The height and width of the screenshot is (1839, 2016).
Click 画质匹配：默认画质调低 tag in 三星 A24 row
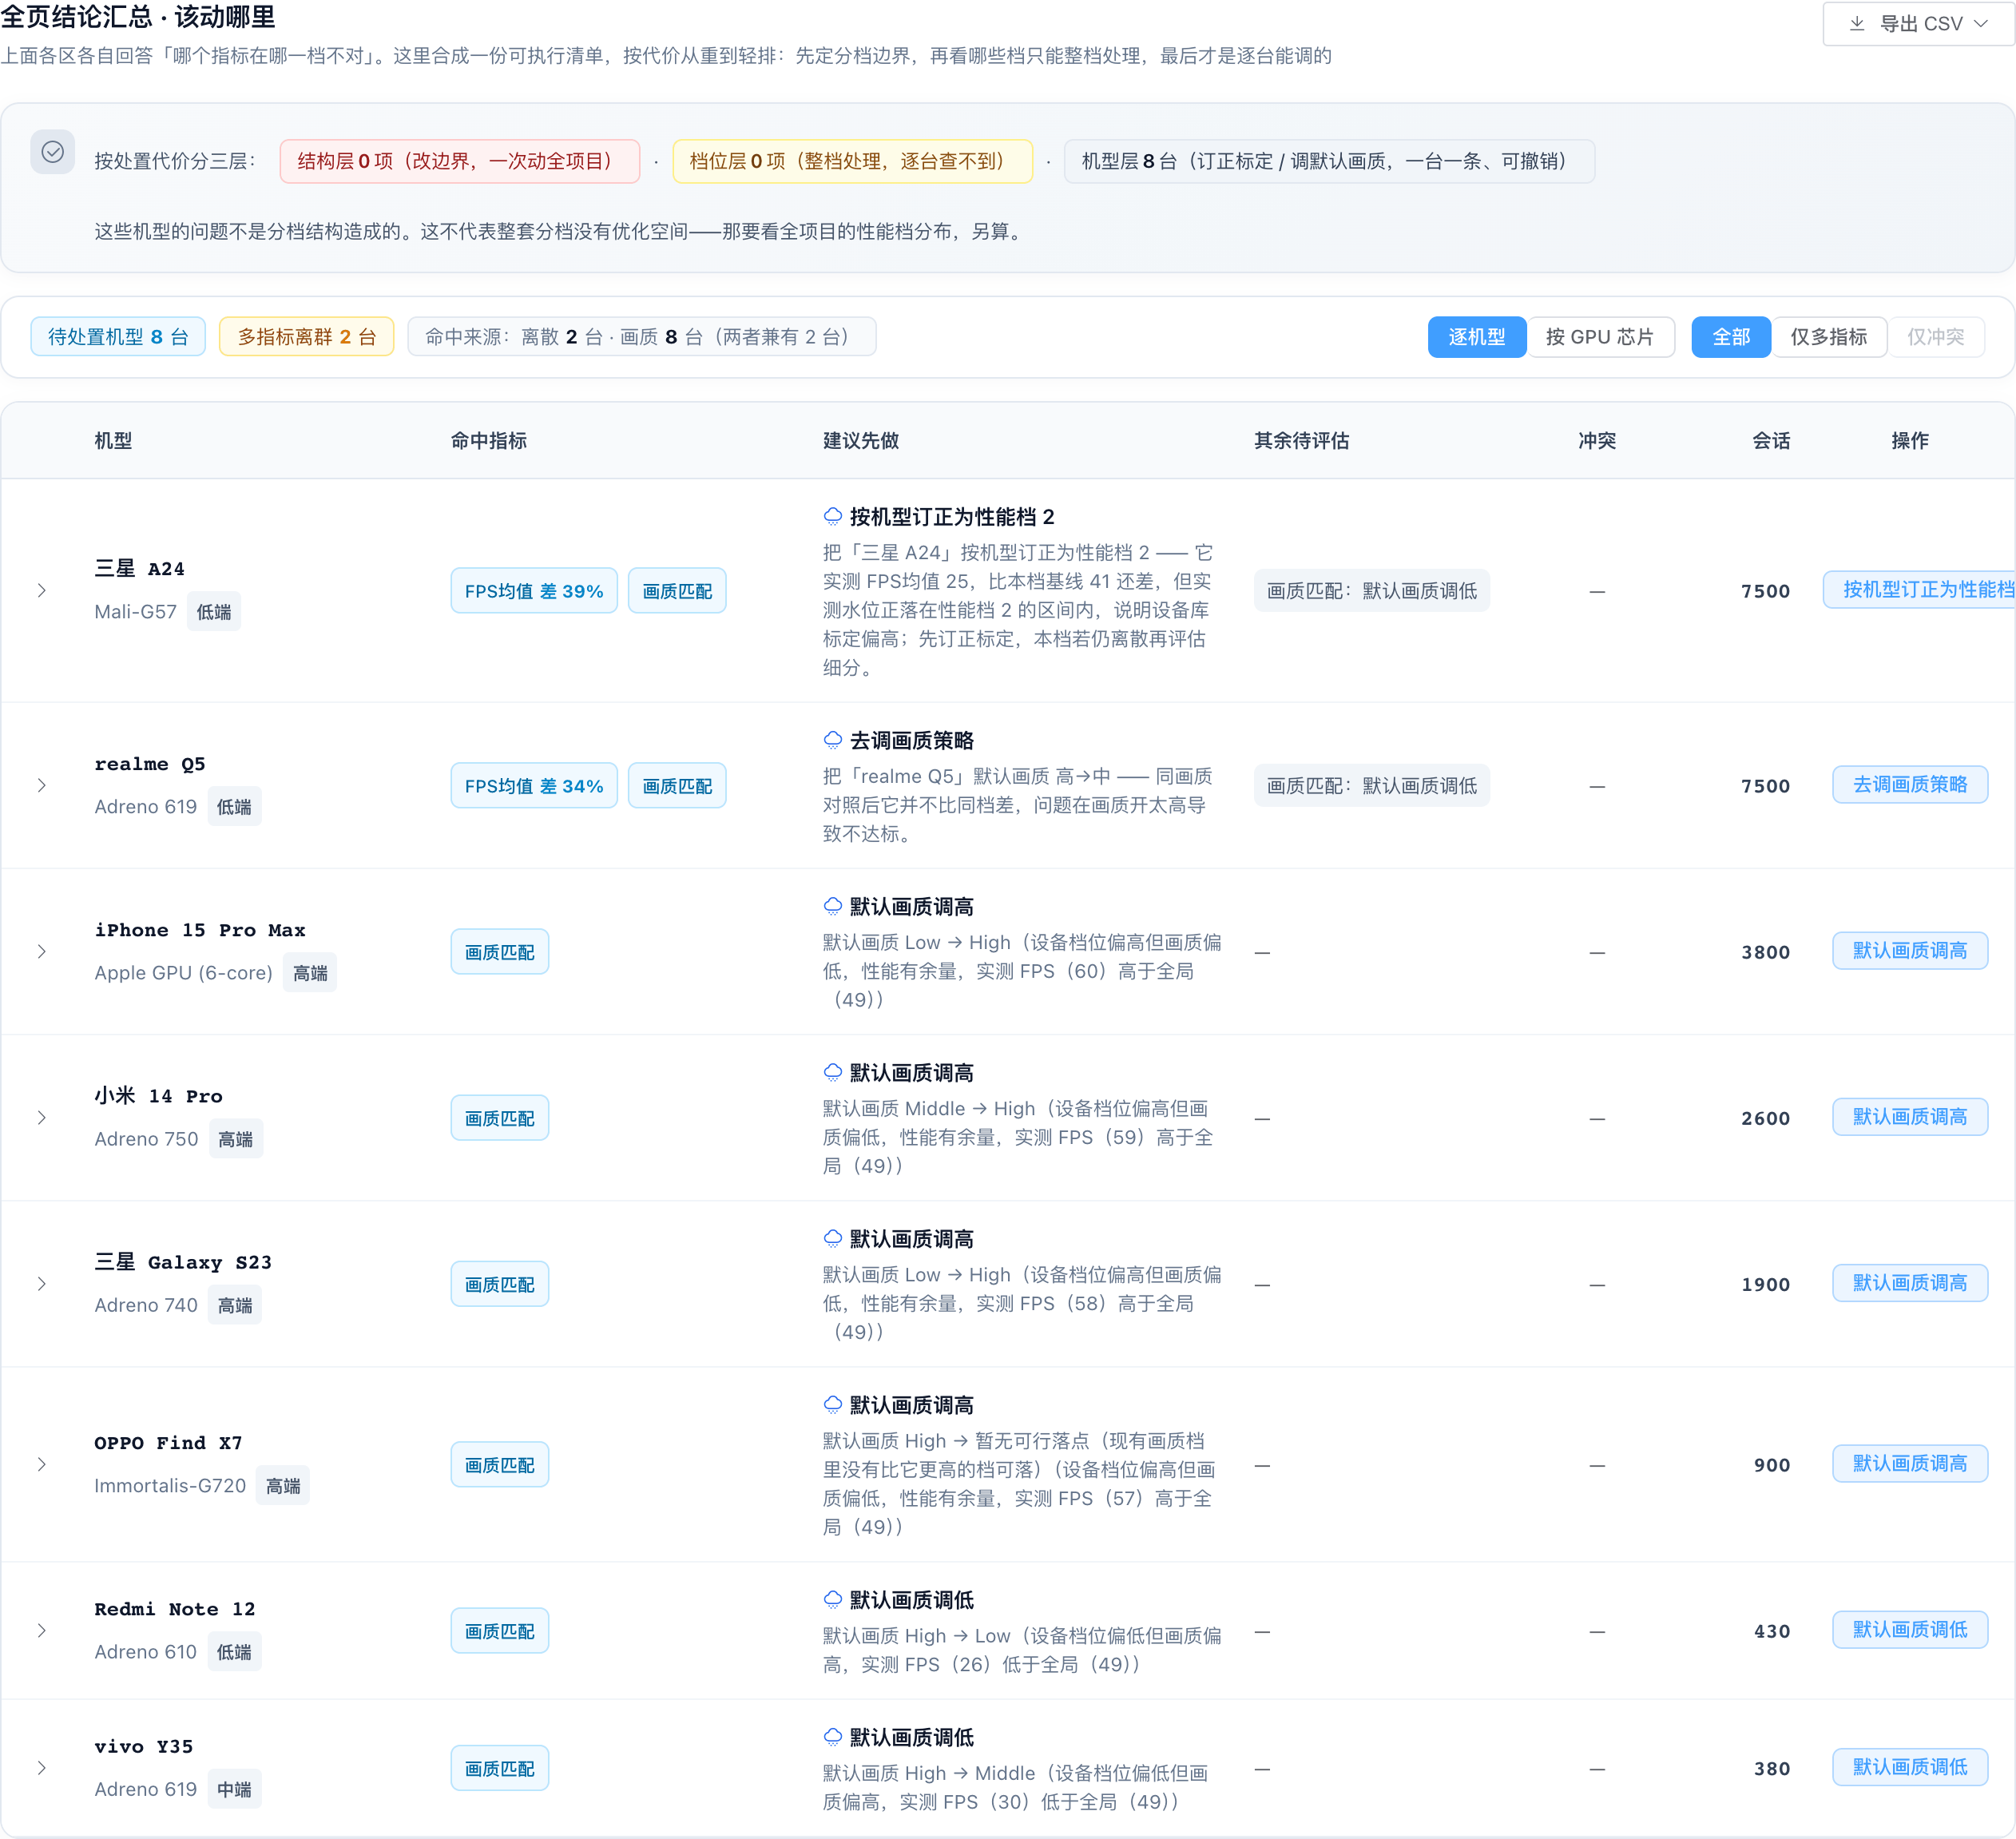coord(1372,591)
